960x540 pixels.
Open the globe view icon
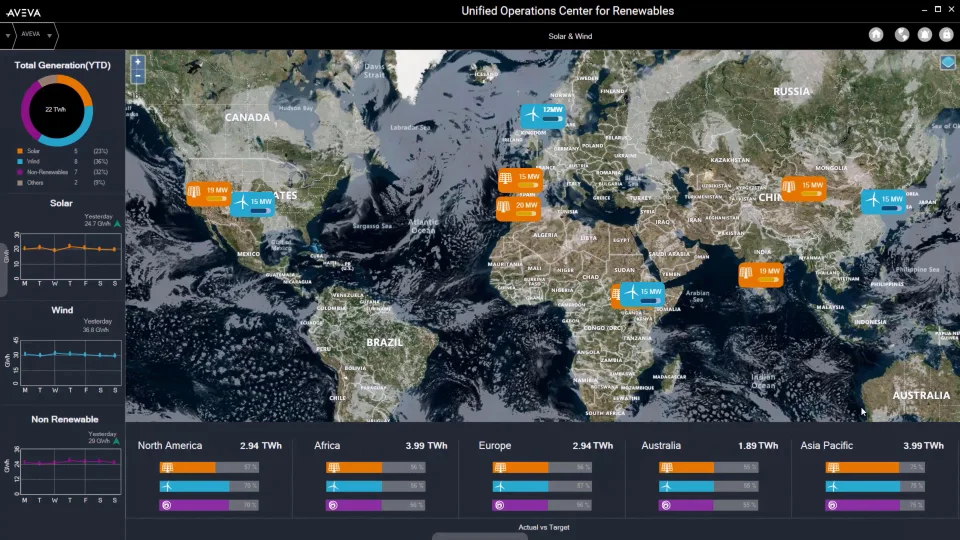point(901,34)
